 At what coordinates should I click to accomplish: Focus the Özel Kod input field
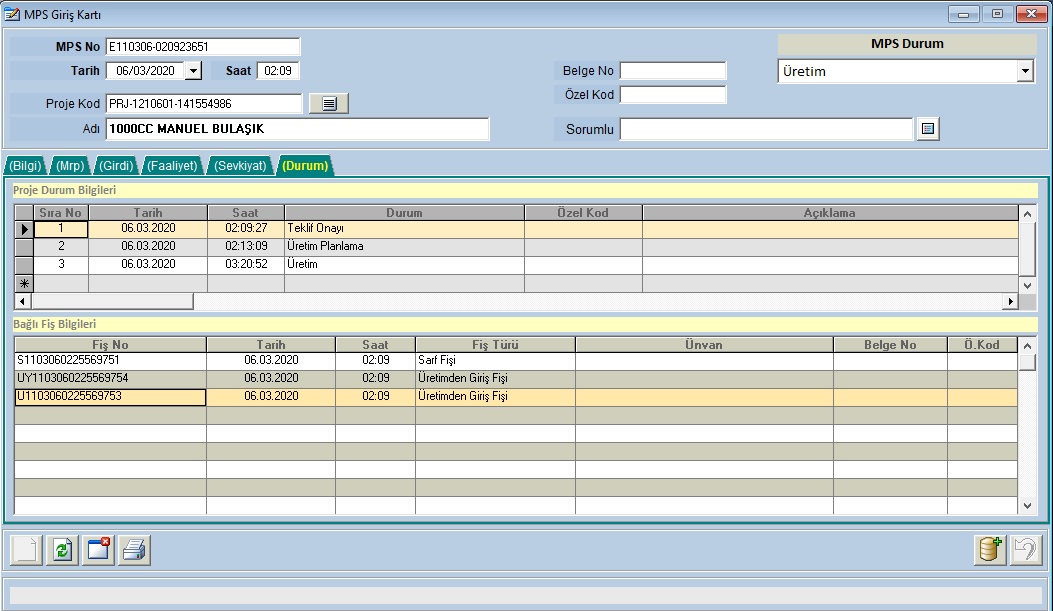coord(673,95)
